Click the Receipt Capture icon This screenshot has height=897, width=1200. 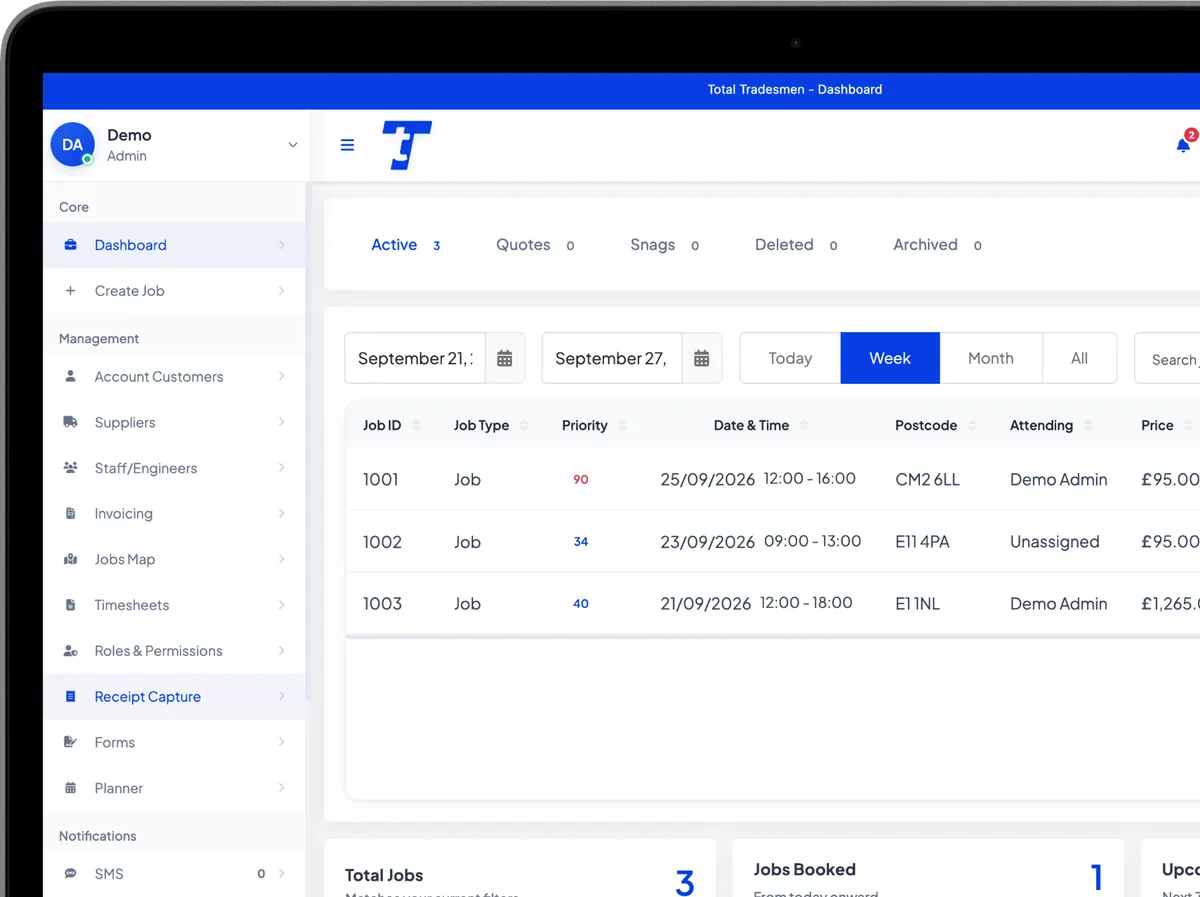pos(70,696)
